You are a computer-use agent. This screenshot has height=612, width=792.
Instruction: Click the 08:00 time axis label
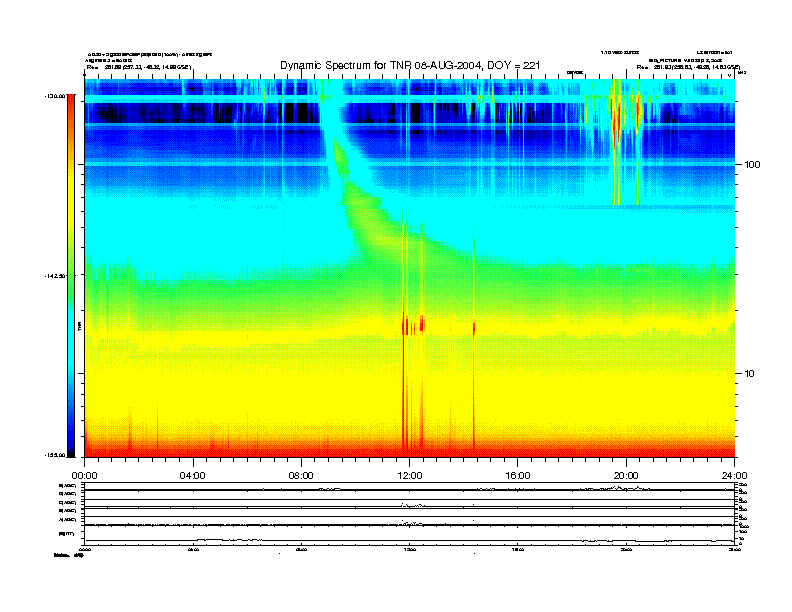(x=301, y=476)
